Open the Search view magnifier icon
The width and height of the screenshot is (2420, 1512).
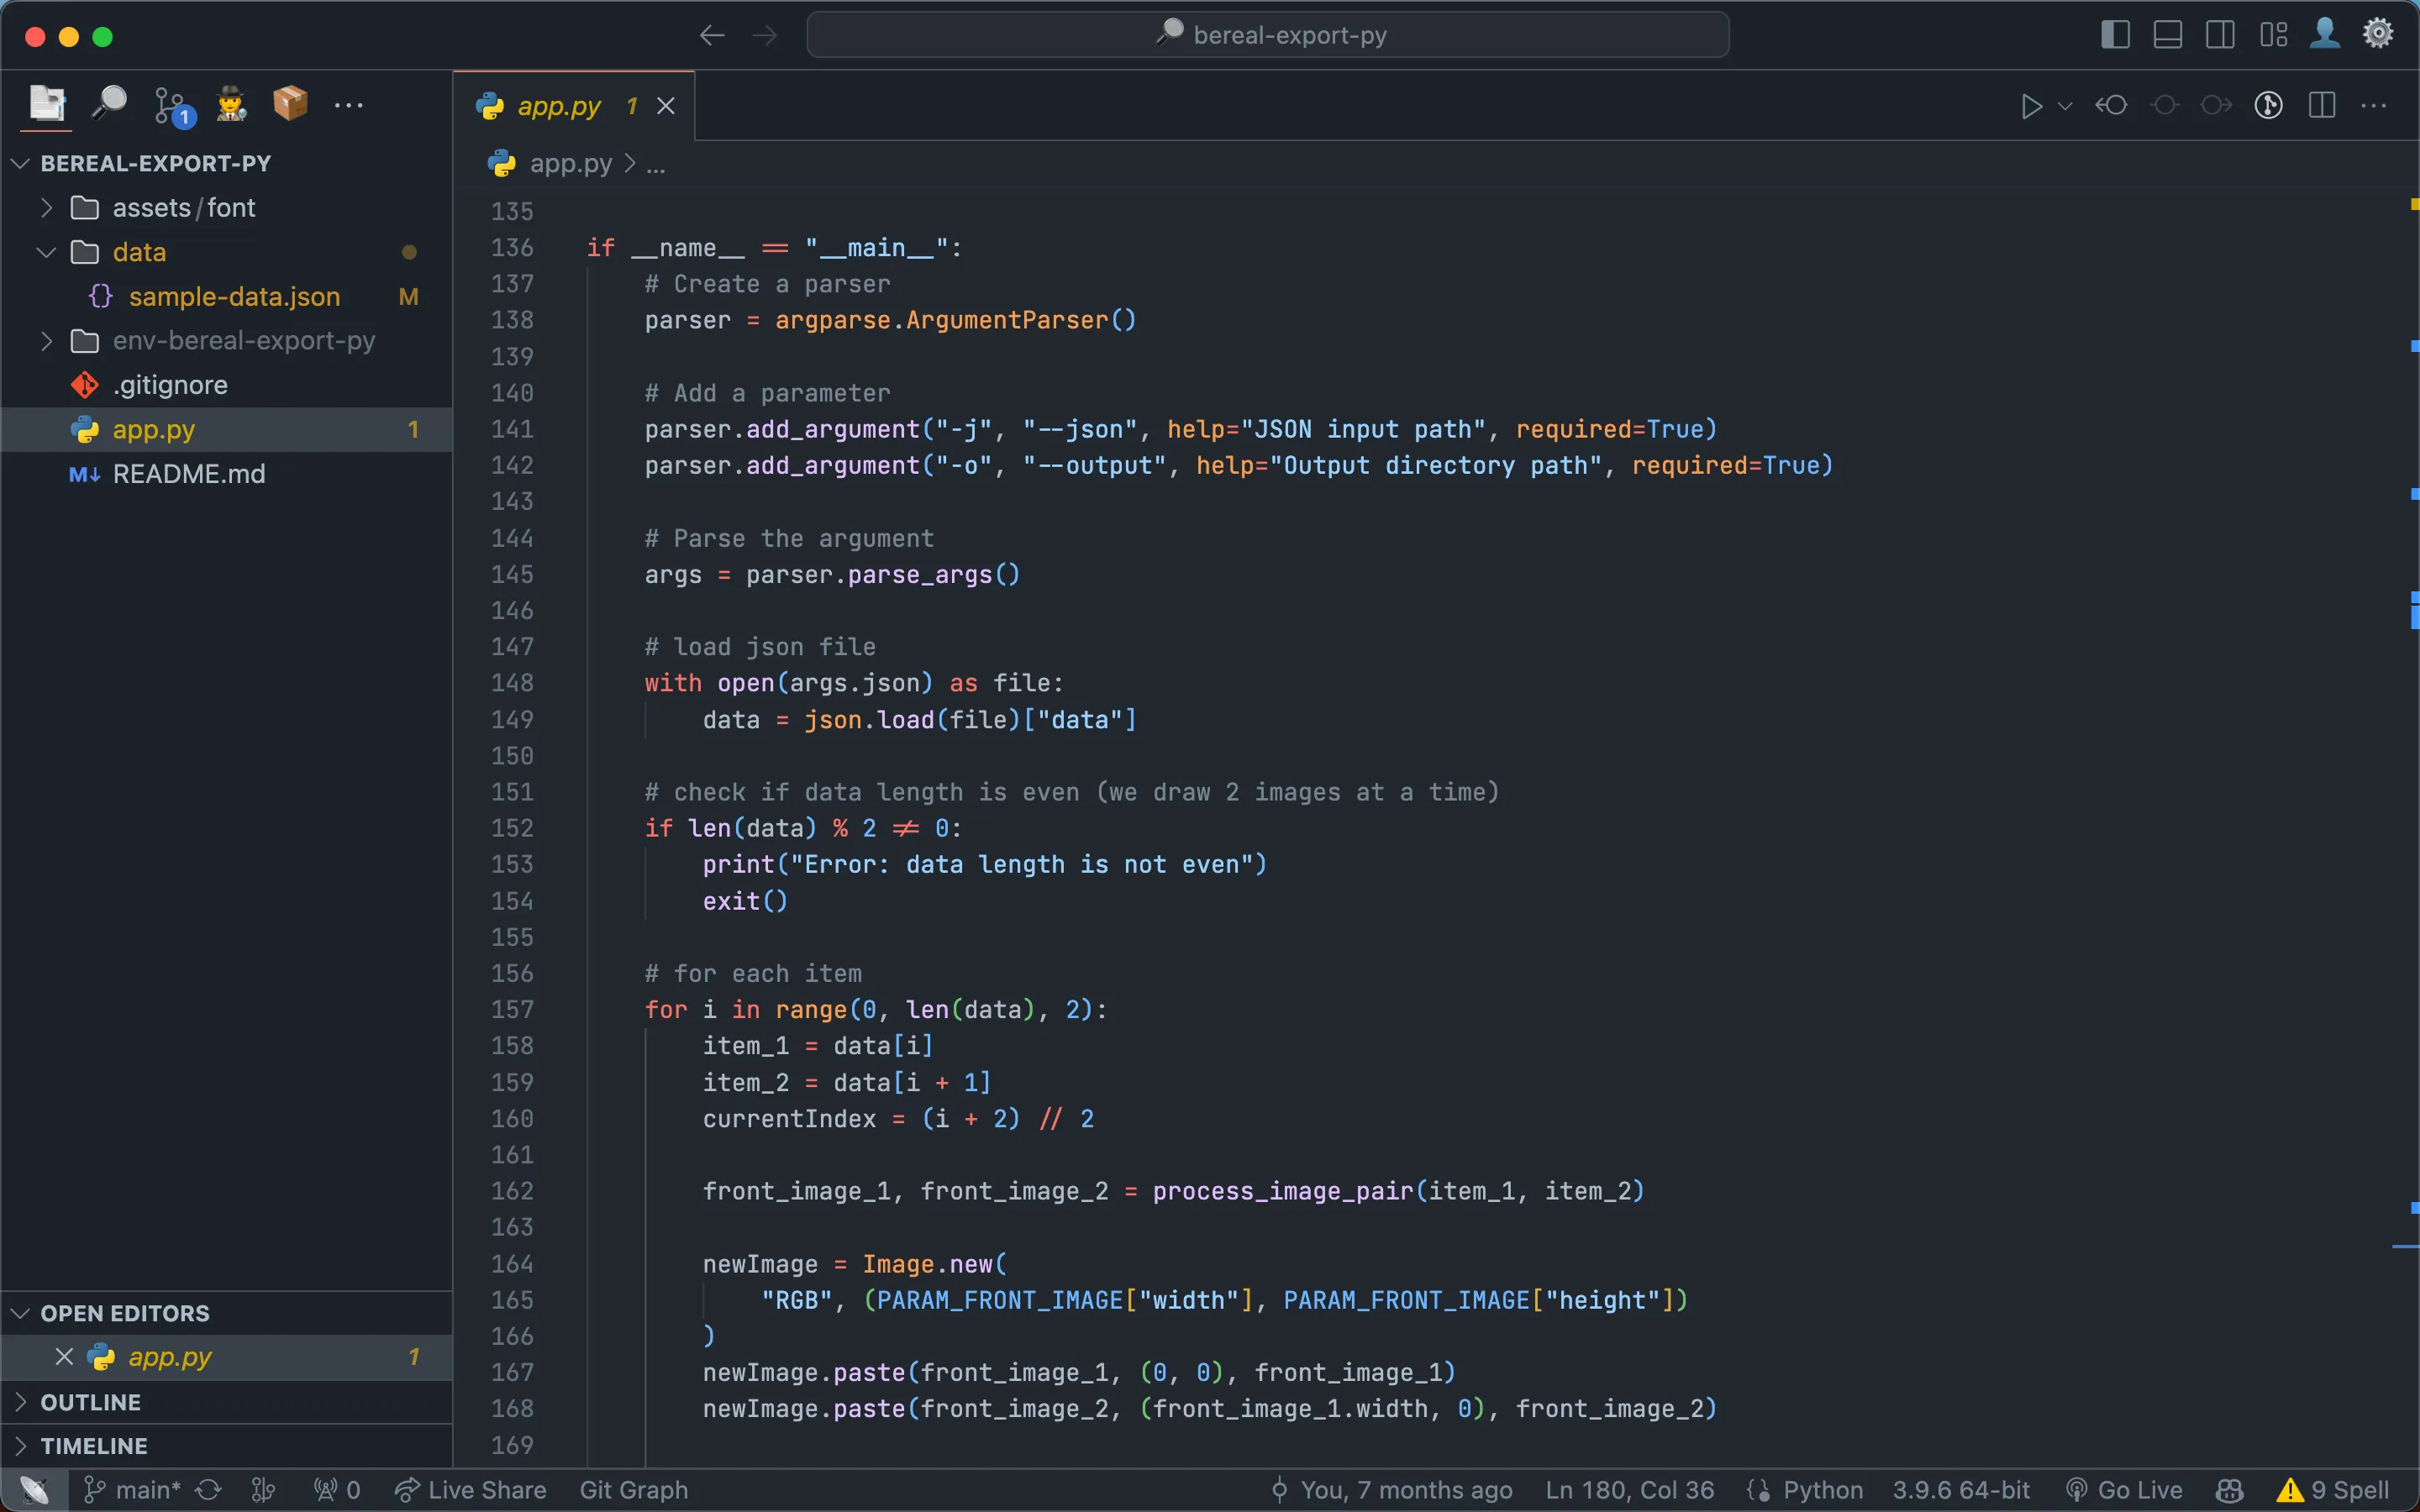point(109,104)
